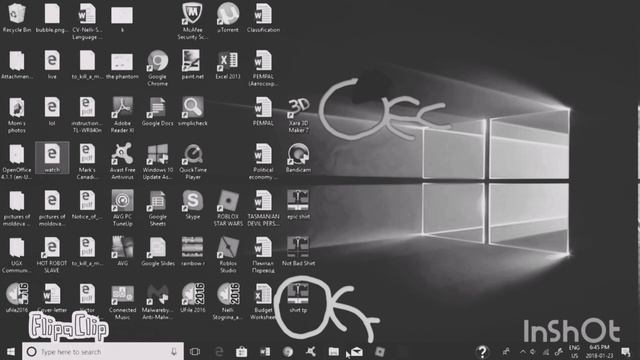Screen dimensions: 640x360
Task: Select the Mom's photos folder
Action: pyautogui.click(x=17, y=115)
